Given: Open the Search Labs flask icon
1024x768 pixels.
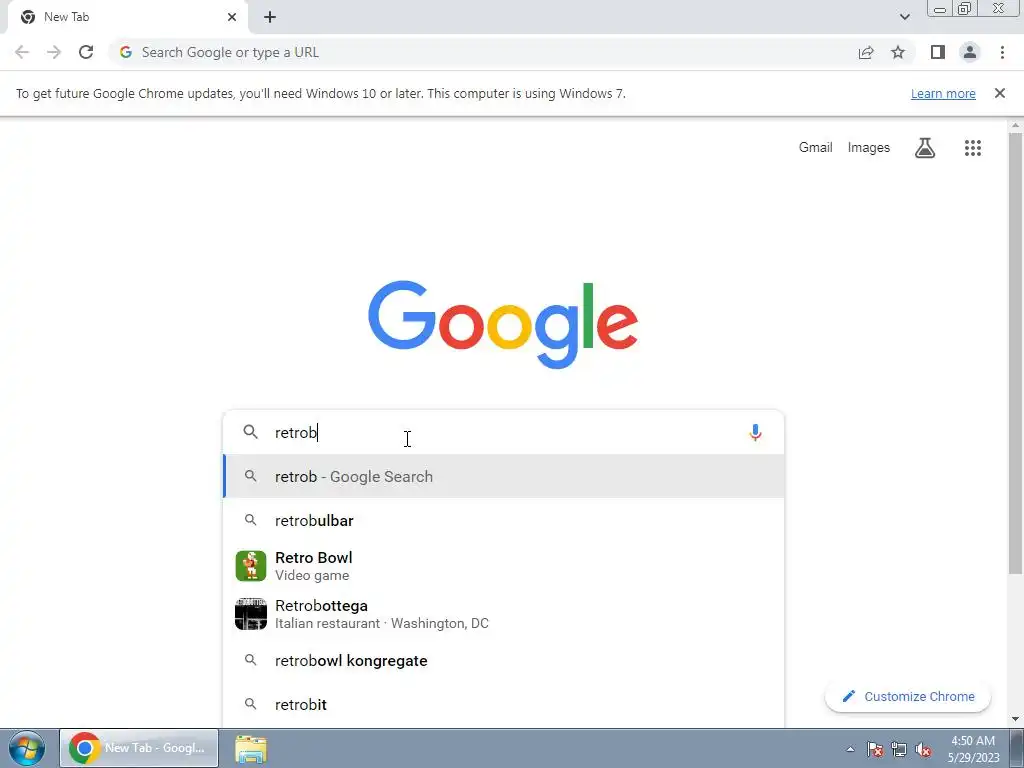Looking at the screenshot, I should [x=925, y=148].
